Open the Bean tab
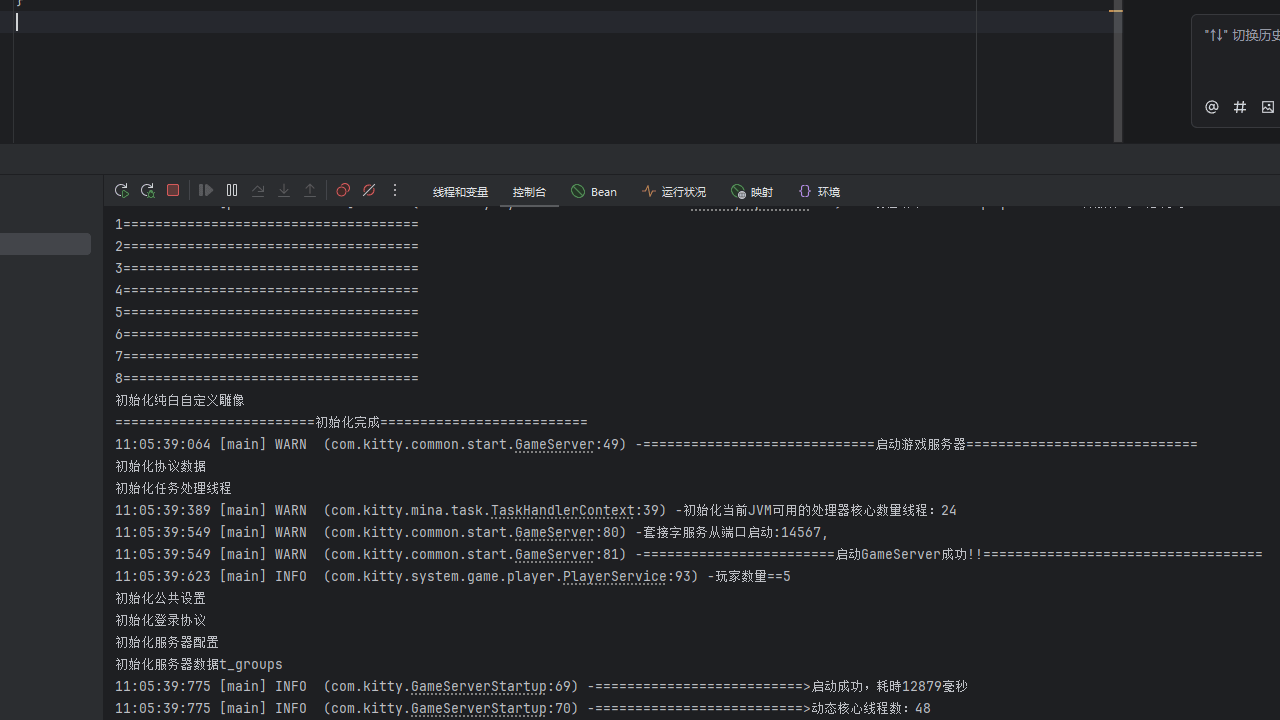This screenshot has height=720, width=1280. coord(594,192)
